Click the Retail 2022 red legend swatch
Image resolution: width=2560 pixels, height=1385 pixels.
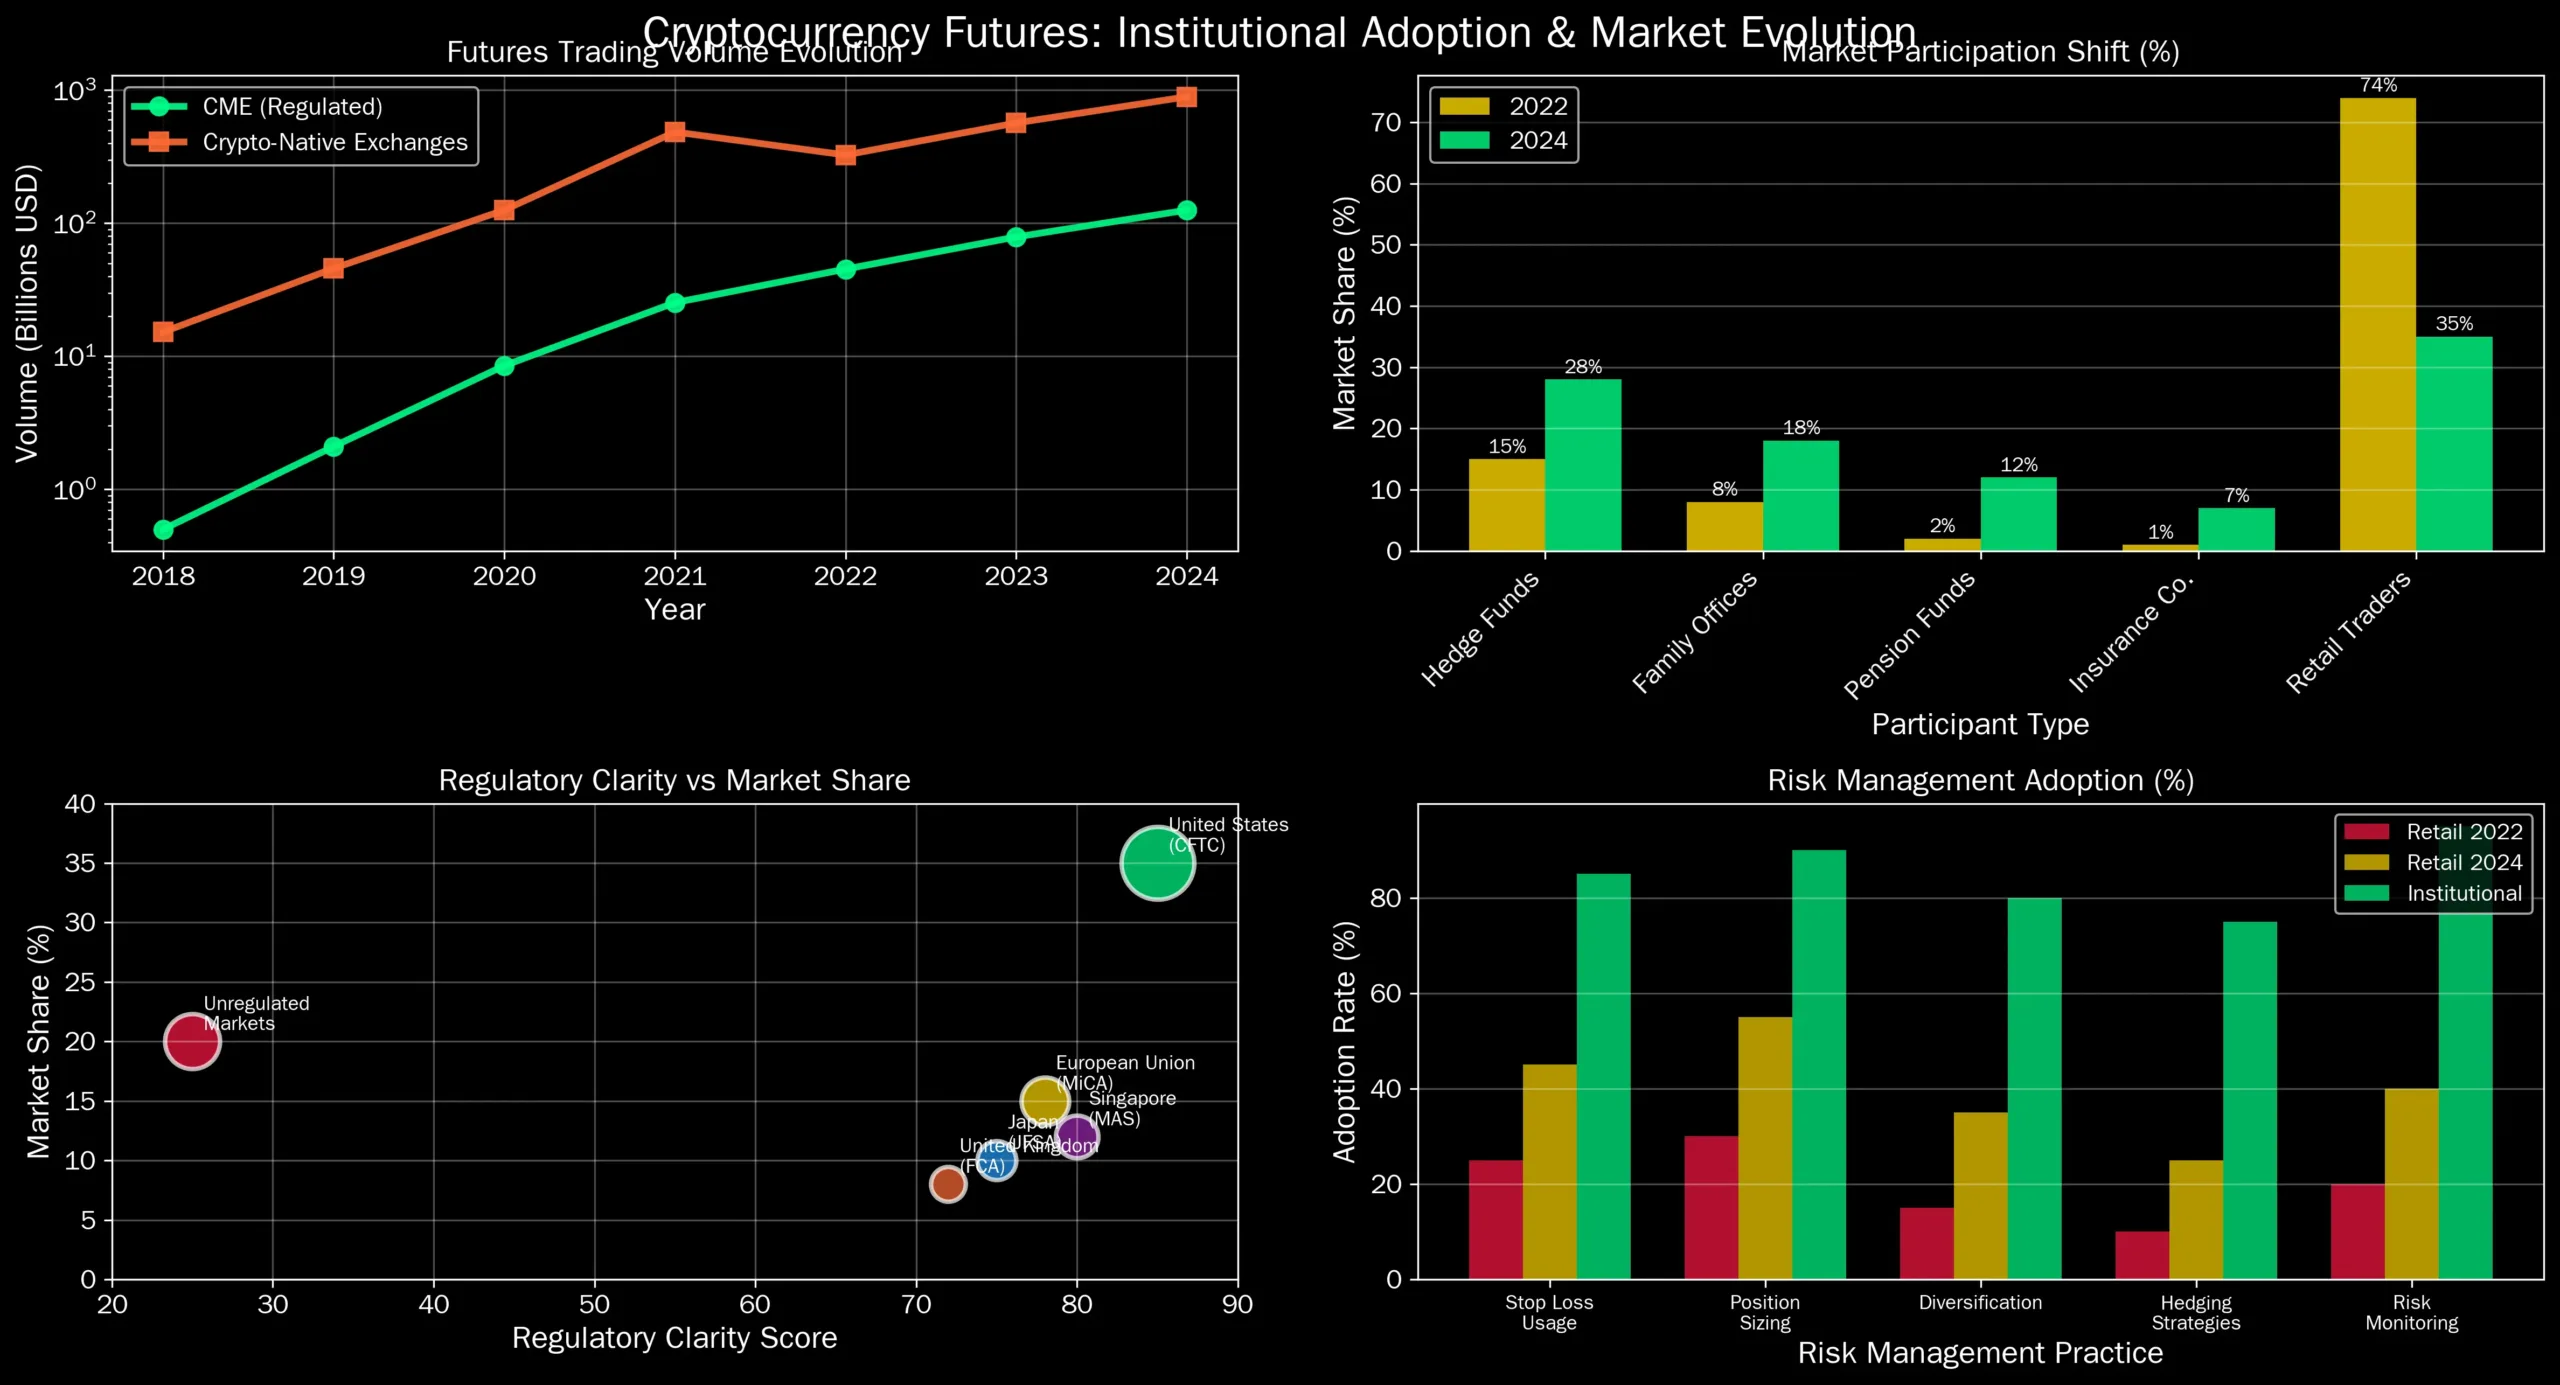pyautogui.click(x=2366, y=832)
